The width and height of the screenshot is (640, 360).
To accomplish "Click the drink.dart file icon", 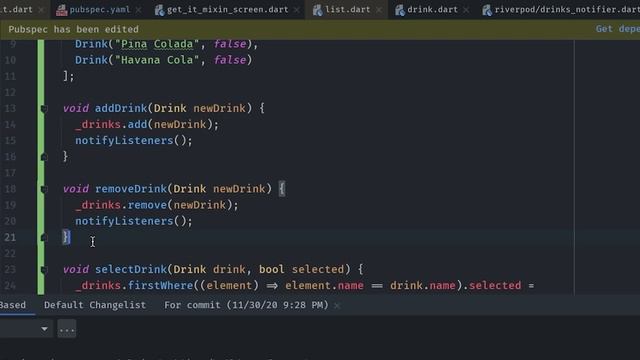I will (x=400, y=10).
